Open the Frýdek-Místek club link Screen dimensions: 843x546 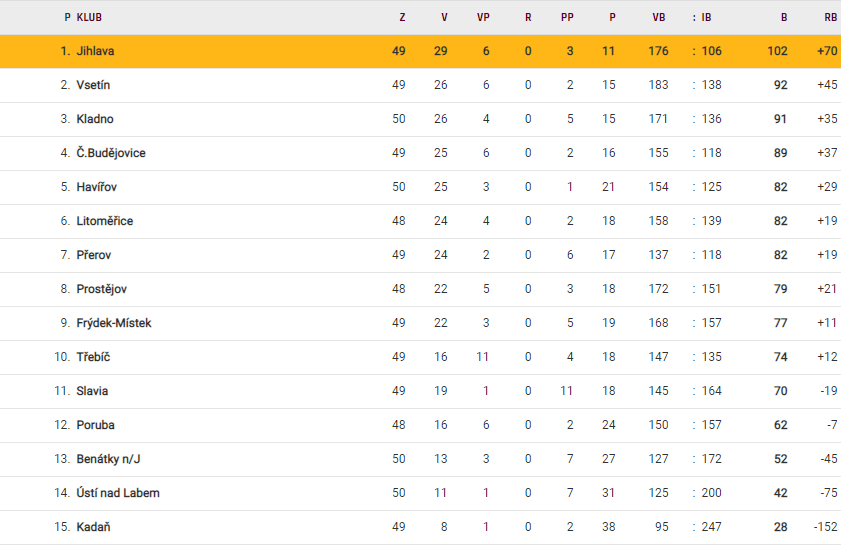pyautogui.click(x=113, y=323)
